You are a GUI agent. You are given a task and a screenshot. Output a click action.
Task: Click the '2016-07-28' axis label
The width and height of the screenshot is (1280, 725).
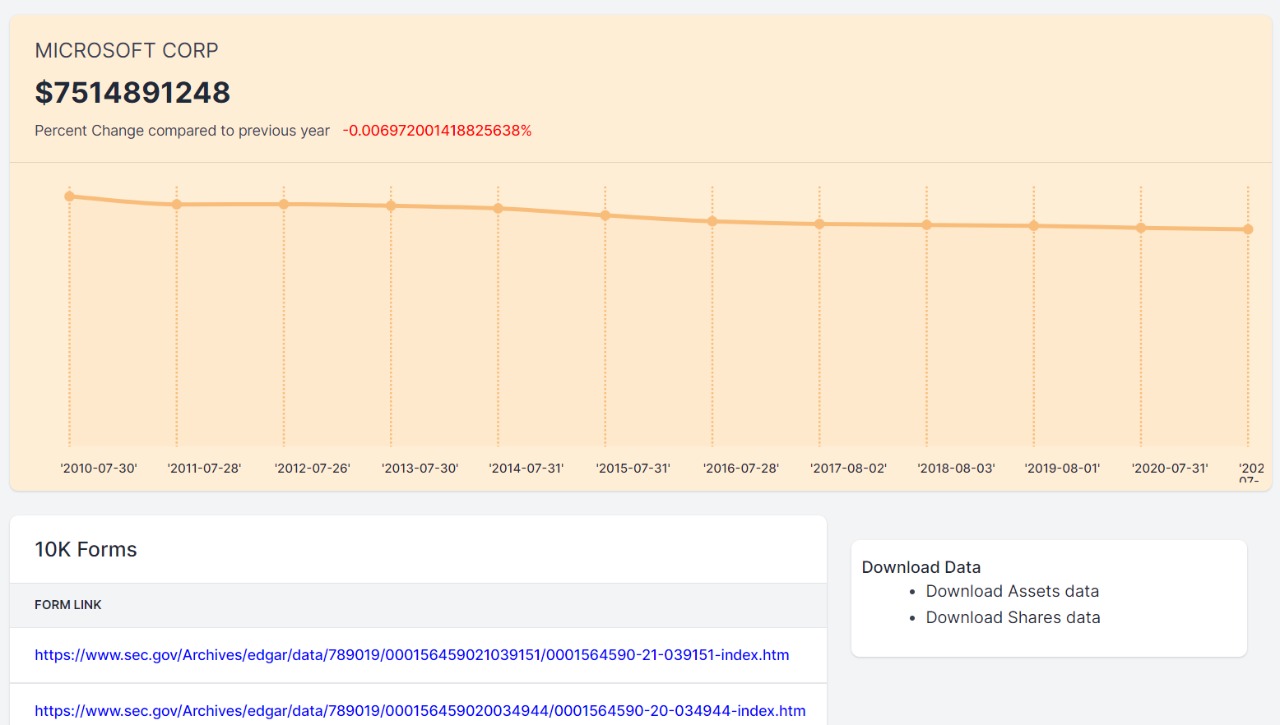(741, 468)
